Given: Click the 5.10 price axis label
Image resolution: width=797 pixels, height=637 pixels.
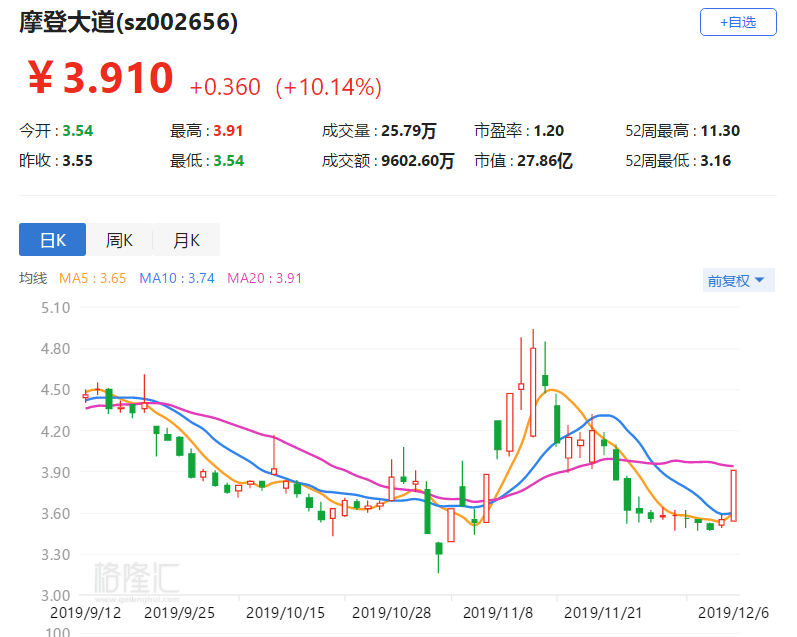Looking at the screenshot, I should coord(55,308).
